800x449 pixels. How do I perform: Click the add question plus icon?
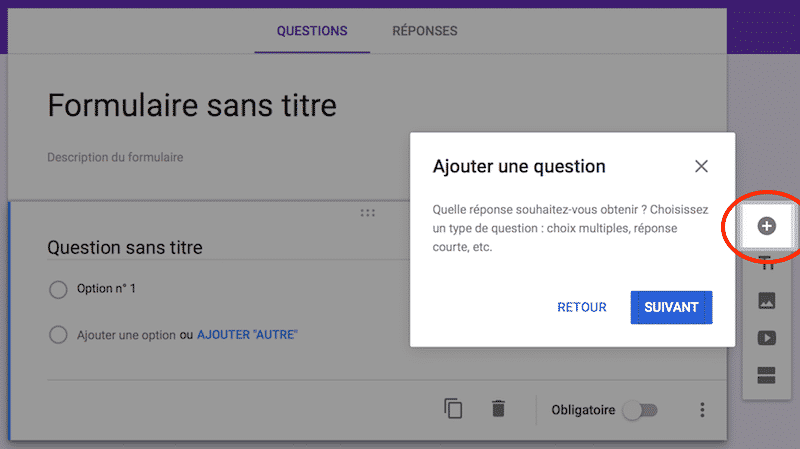click(x=766, y=226)
